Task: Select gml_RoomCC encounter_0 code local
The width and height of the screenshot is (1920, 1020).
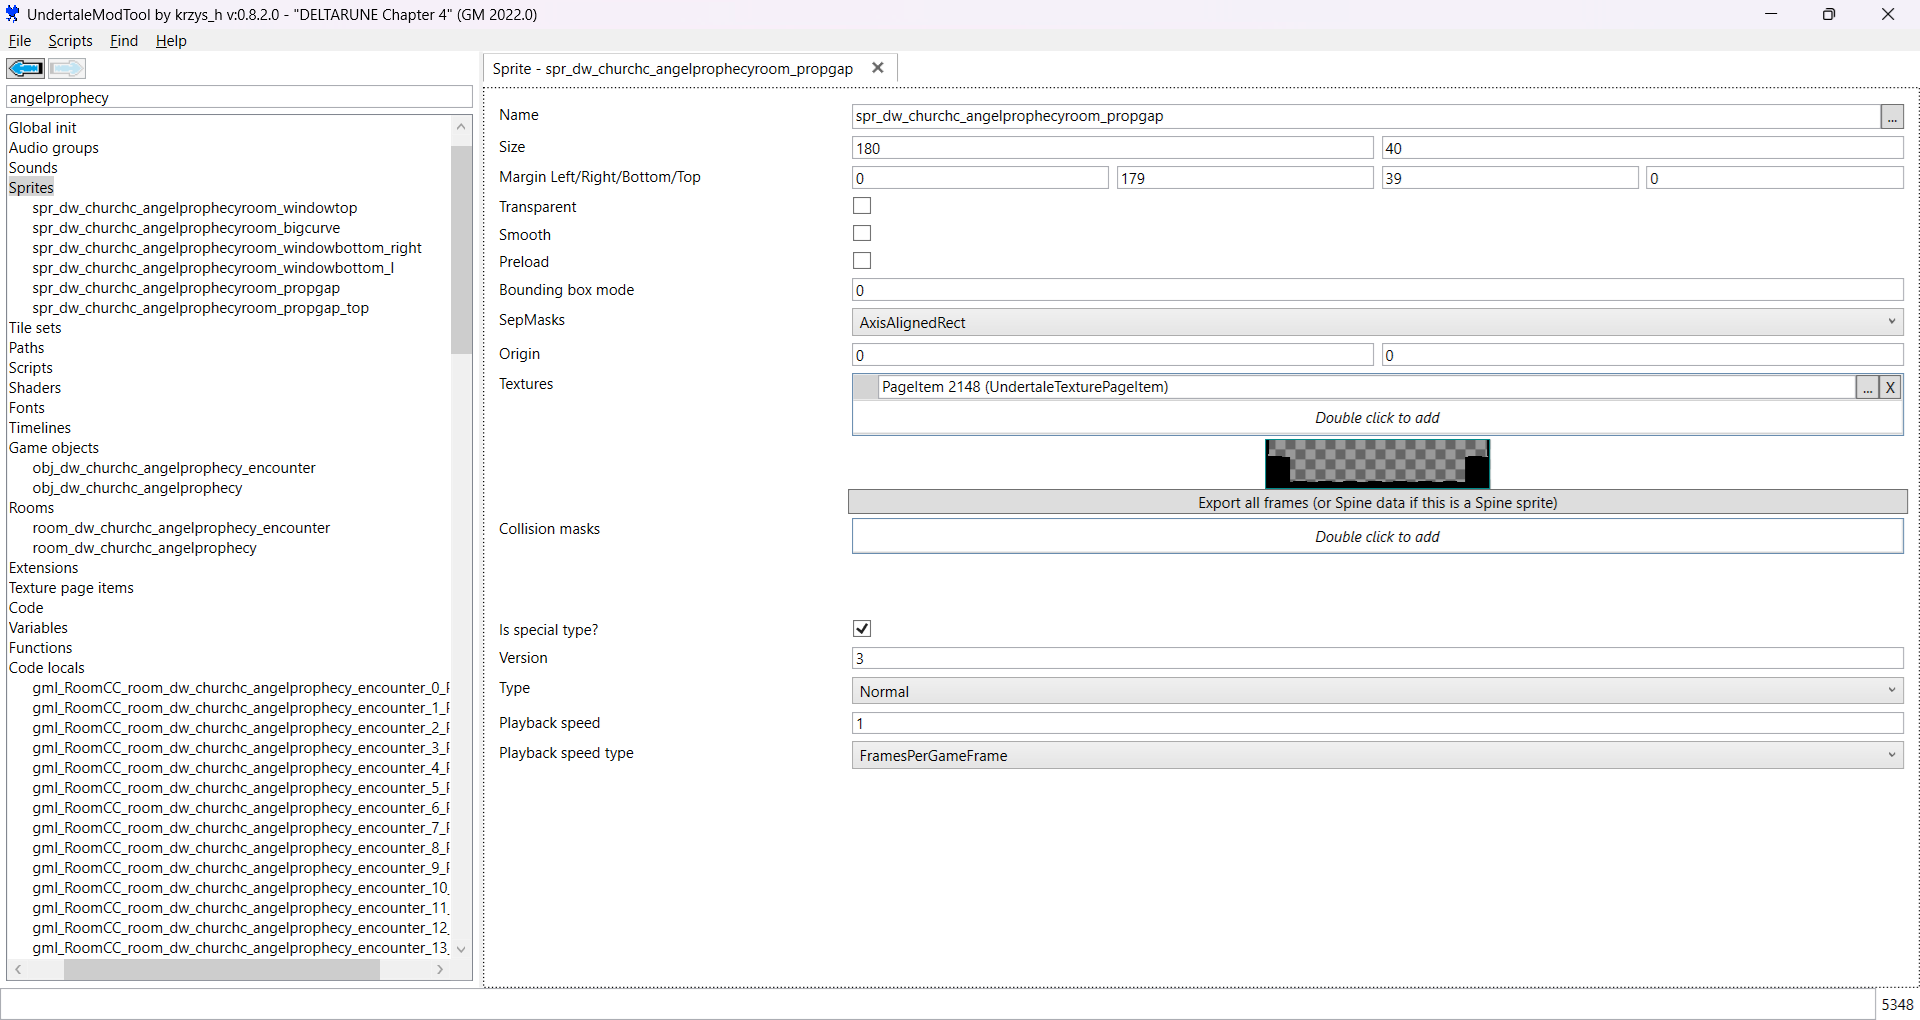Action: tap(240, 688)
